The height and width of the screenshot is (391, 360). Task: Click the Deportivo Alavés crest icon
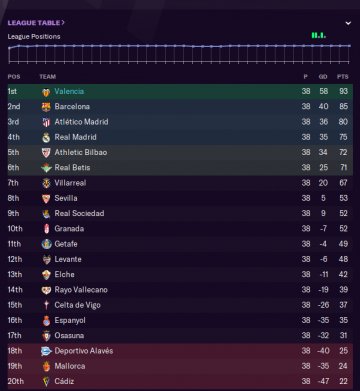[x=46, y=351]
